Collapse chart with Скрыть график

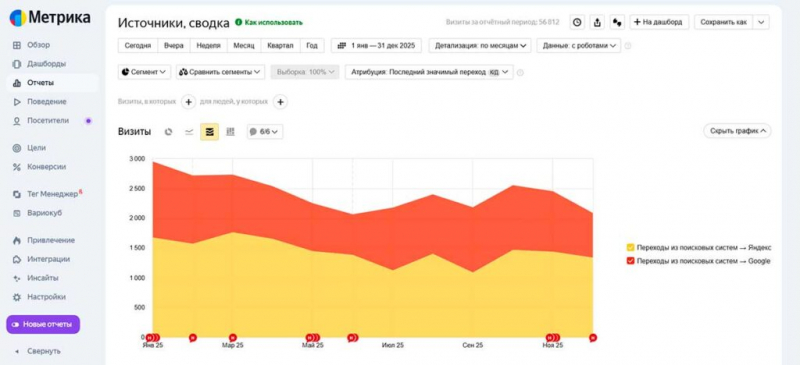737,131
